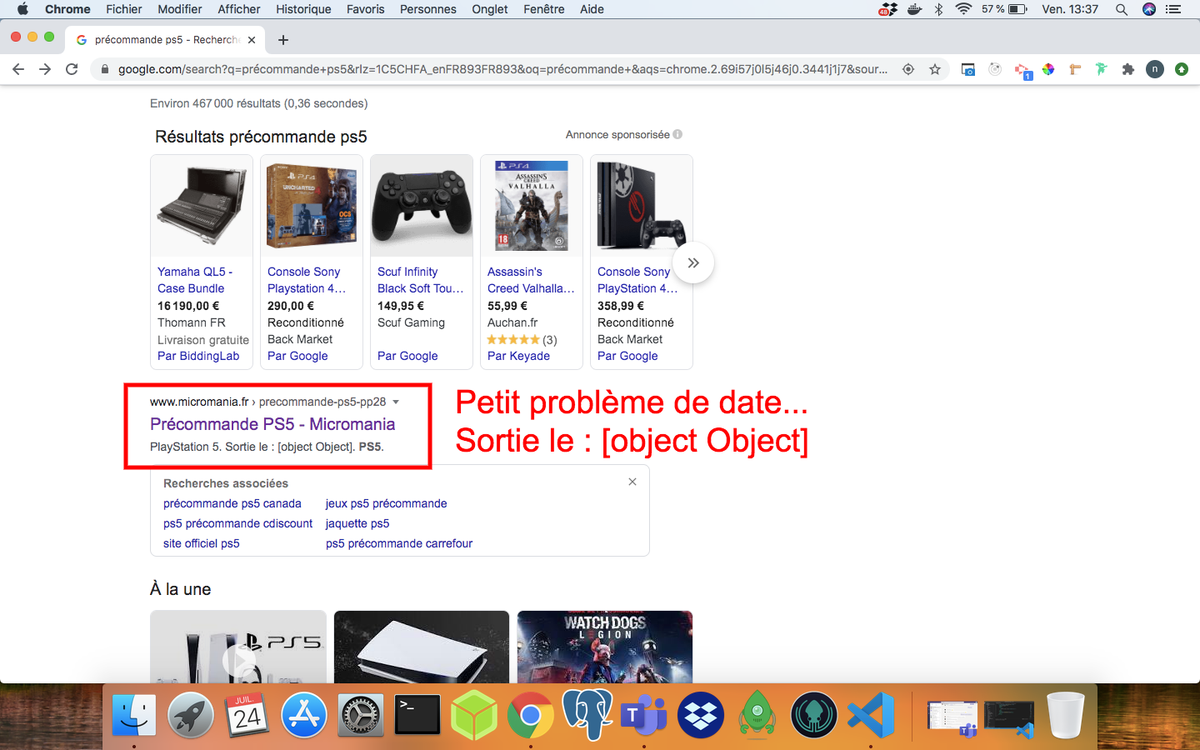The image size is (1200, 750).
Task: Open Microsoft Teams from the Dock
Action: coord(644,714)
